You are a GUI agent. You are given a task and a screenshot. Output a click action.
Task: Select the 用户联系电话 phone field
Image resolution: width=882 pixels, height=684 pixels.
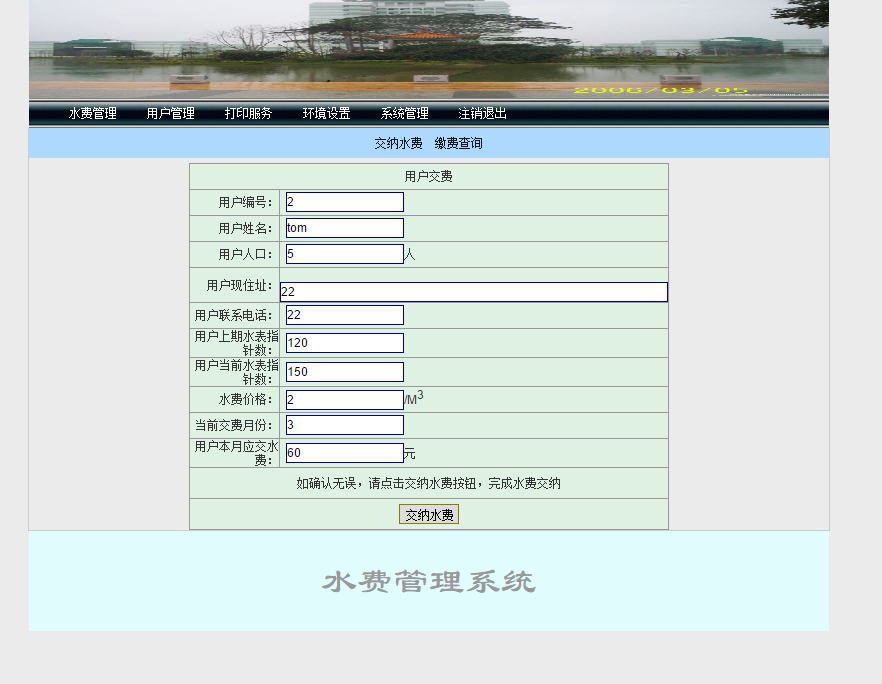[x=343, y=314]
